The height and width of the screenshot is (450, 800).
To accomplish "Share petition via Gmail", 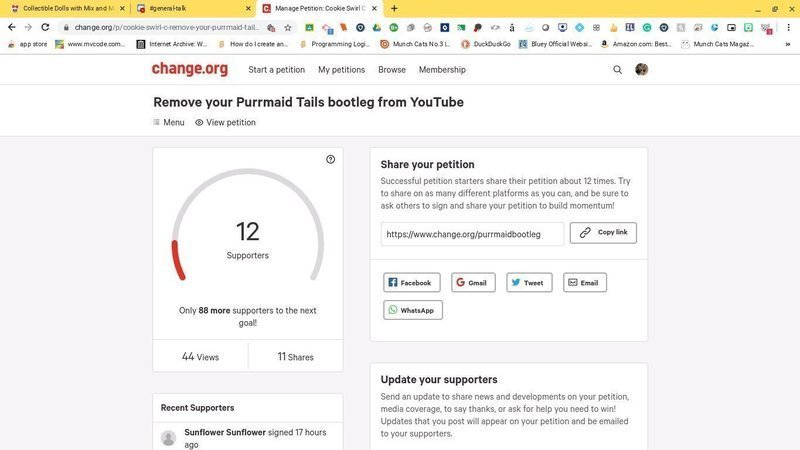I will coord(473,283).
